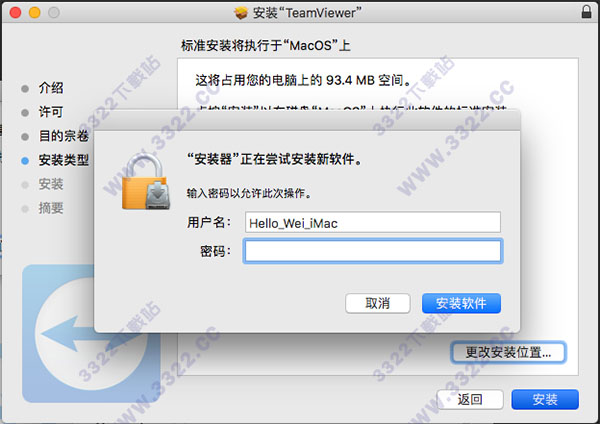600x424 pixels.
Task: Click the padlock icon in the title bar
Action: pyautogui.click(x=586, y=11)
